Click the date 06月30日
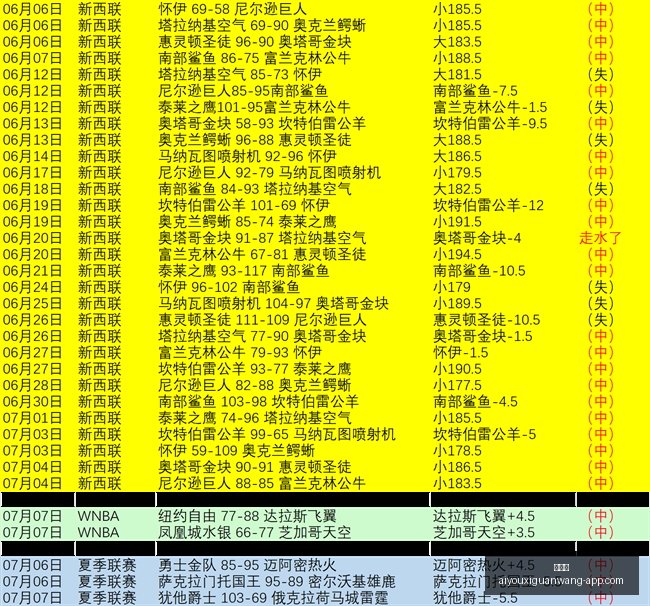Screen dimensions: 650x606 click(32, 402)
